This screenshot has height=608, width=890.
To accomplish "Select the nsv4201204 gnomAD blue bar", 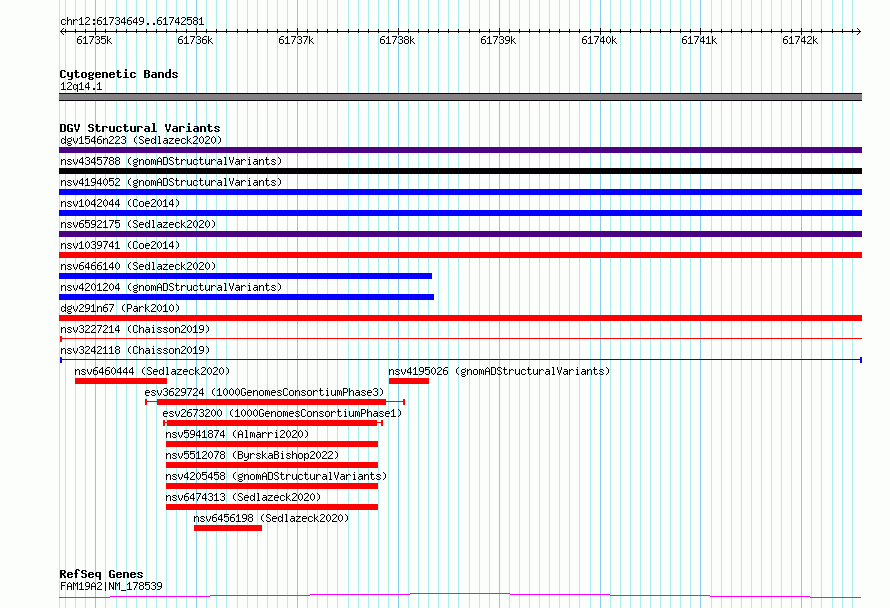I will (x=246, y=297).
